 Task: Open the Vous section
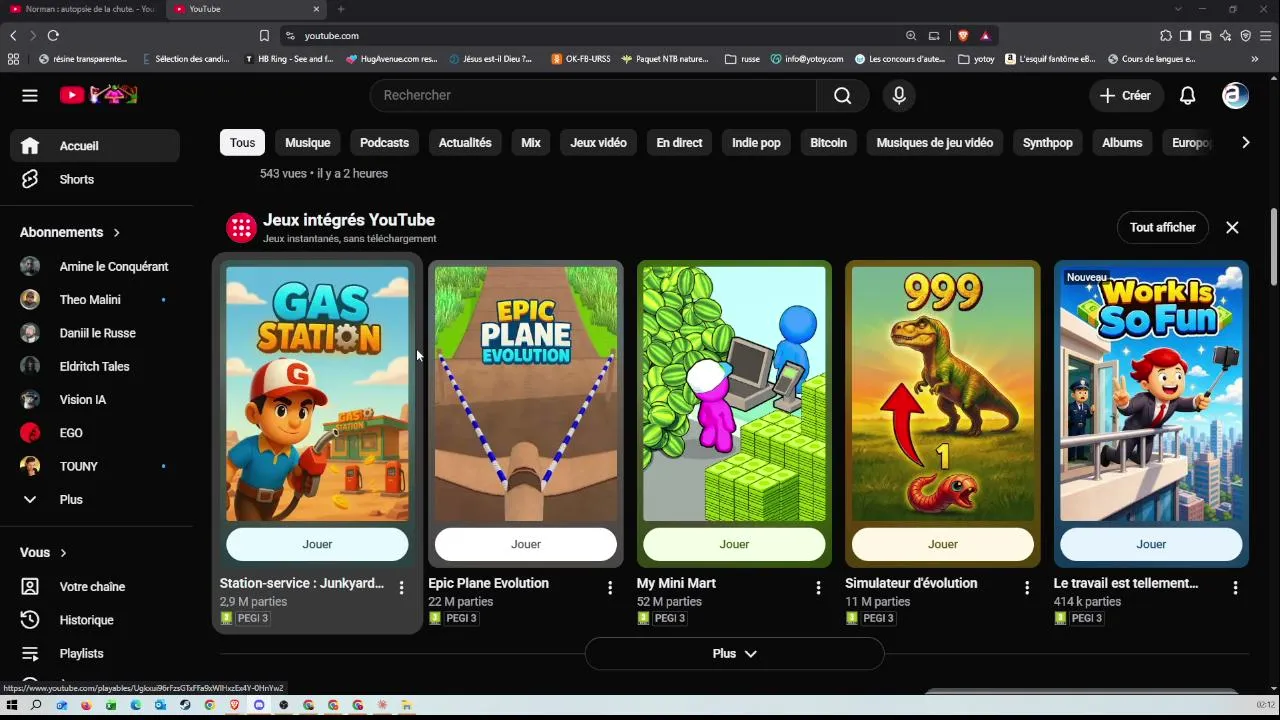[x=43, y=553]
